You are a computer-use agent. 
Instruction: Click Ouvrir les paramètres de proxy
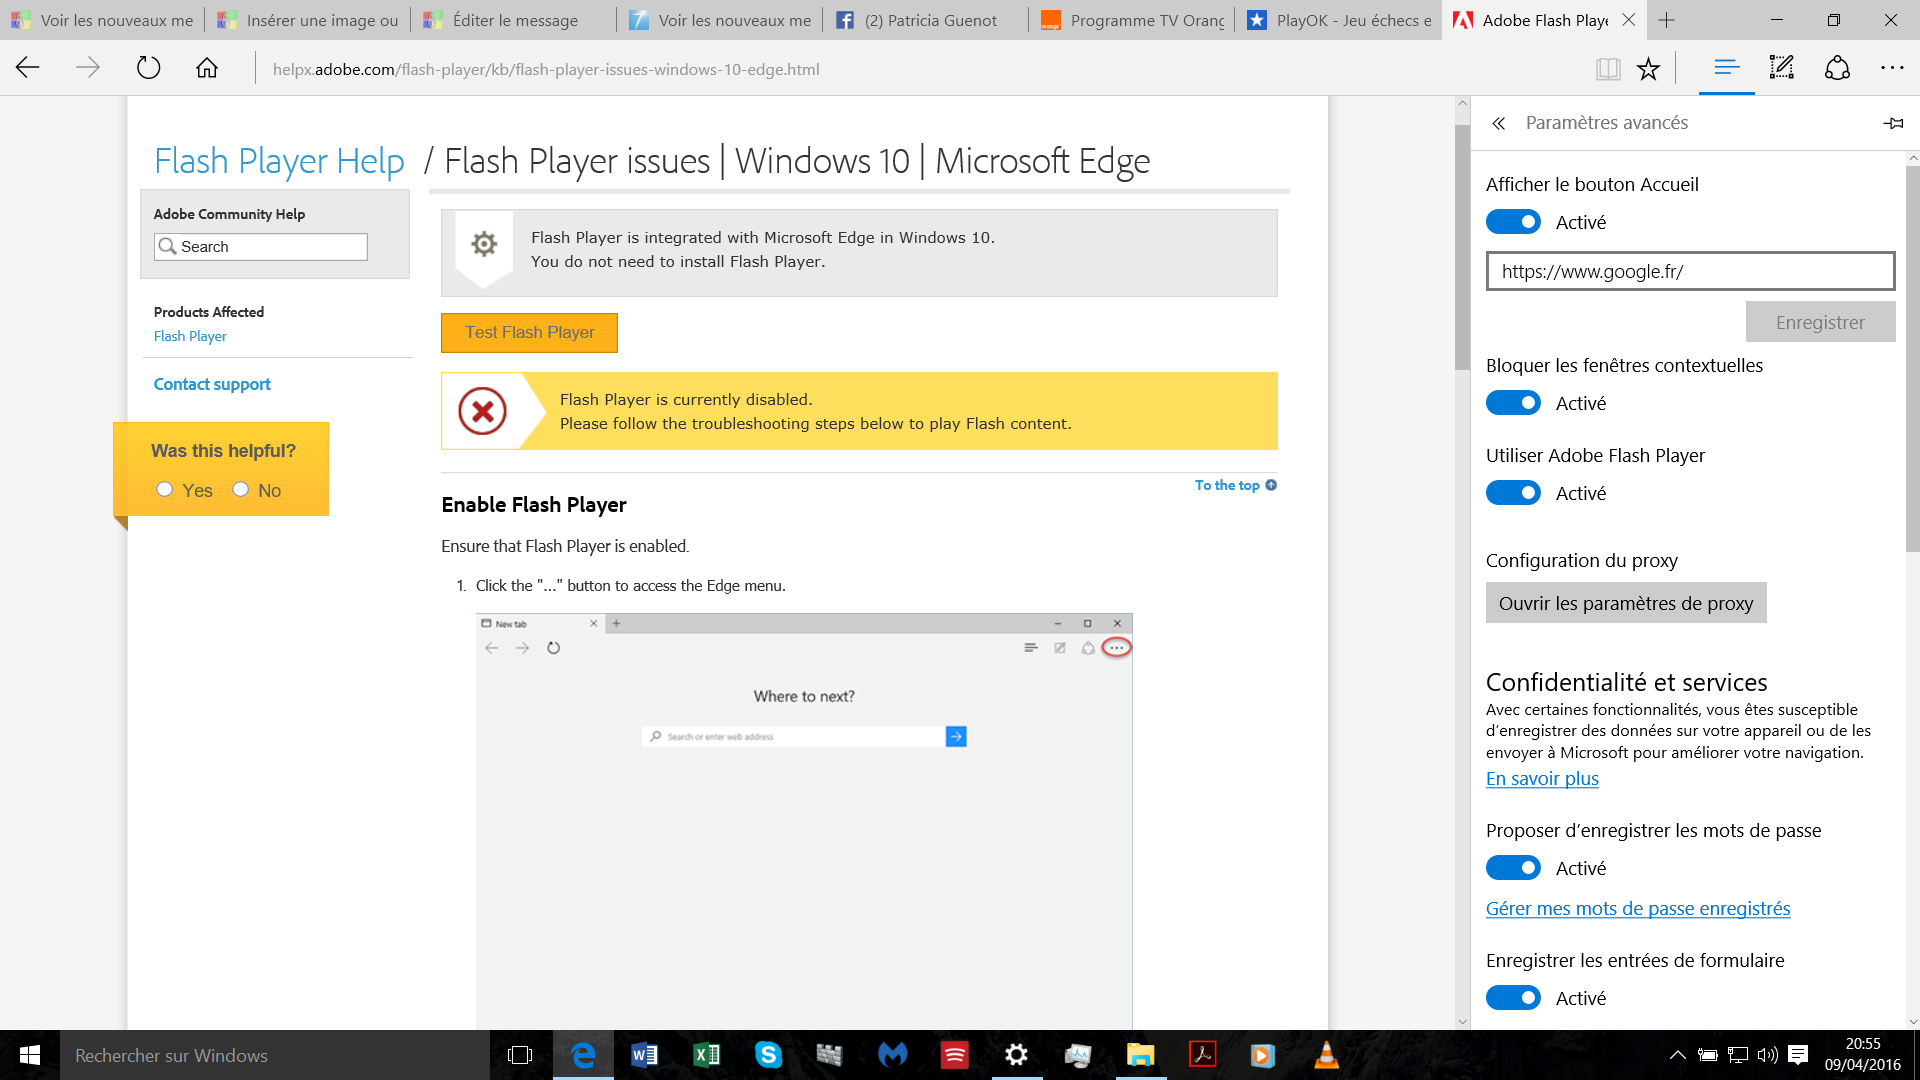[1626, 603]
